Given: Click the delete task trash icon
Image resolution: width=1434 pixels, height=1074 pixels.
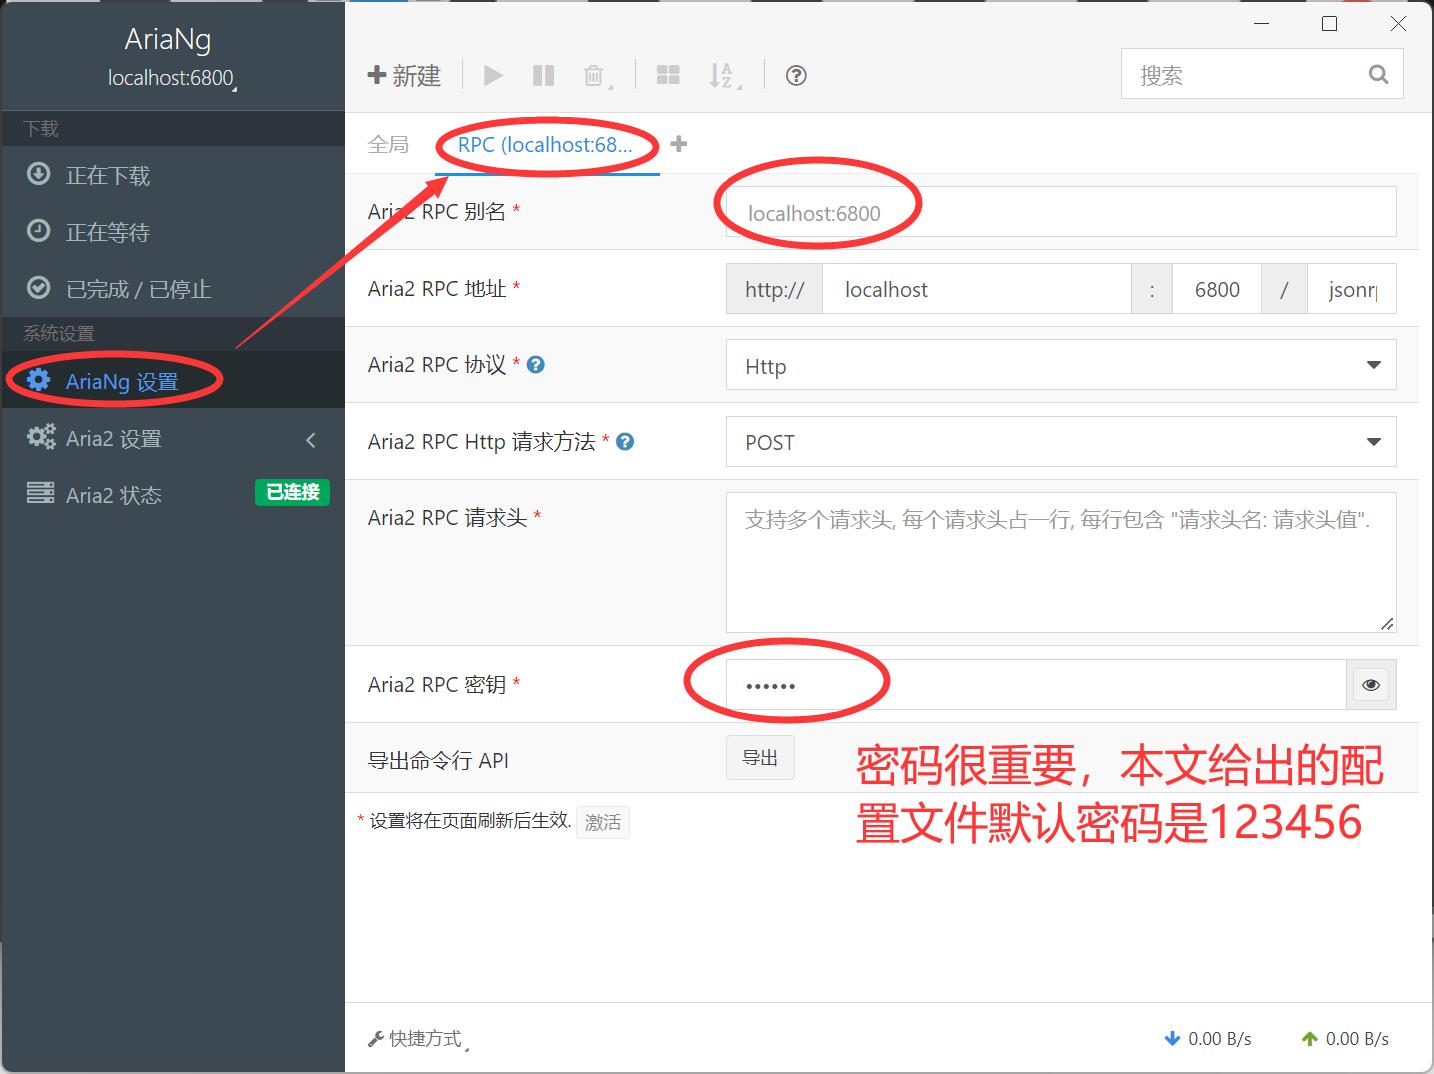Looking at the screenshot, I should [x=594, y=76].
